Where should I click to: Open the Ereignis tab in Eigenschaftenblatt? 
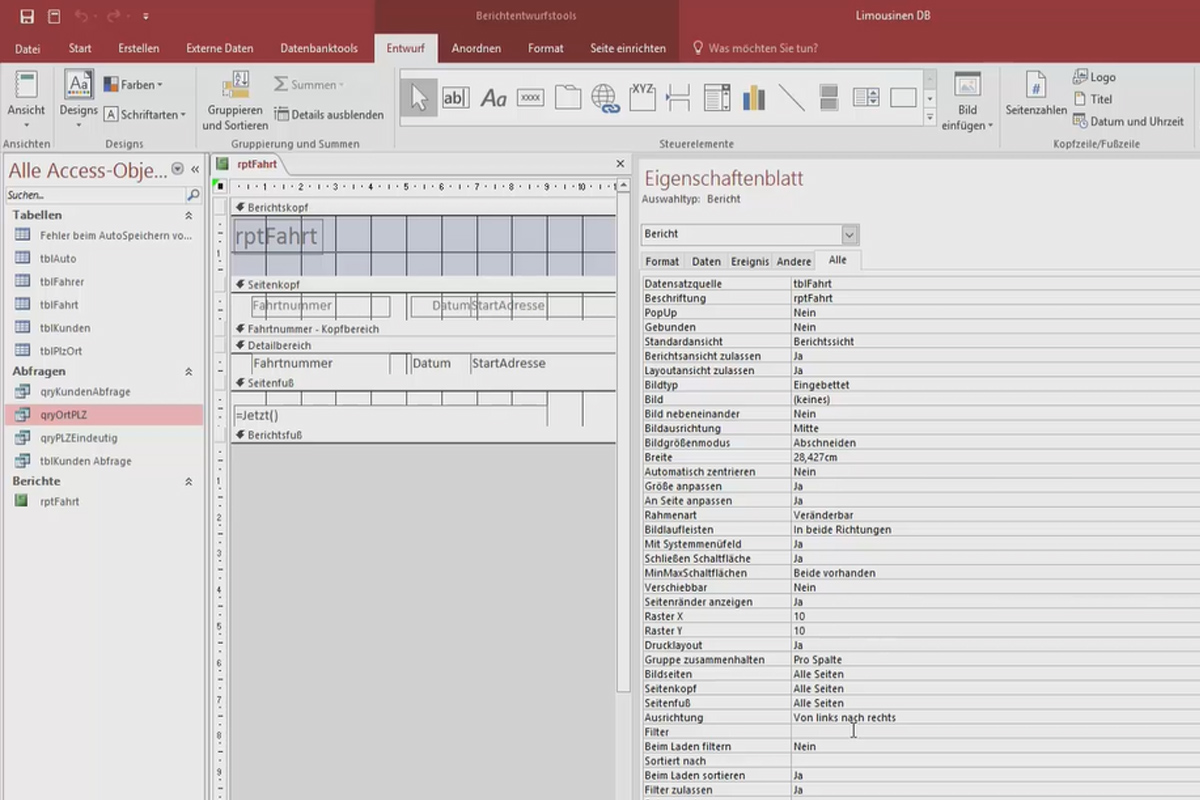click(750, 261)
